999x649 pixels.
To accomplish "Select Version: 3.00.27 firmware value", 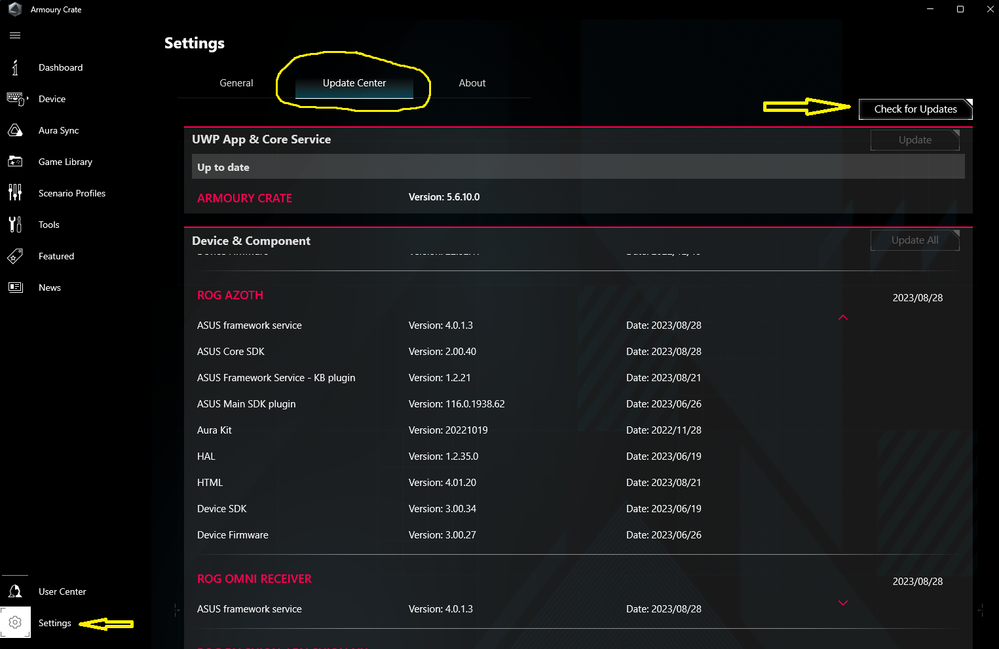I will click(x=442, y=535).
